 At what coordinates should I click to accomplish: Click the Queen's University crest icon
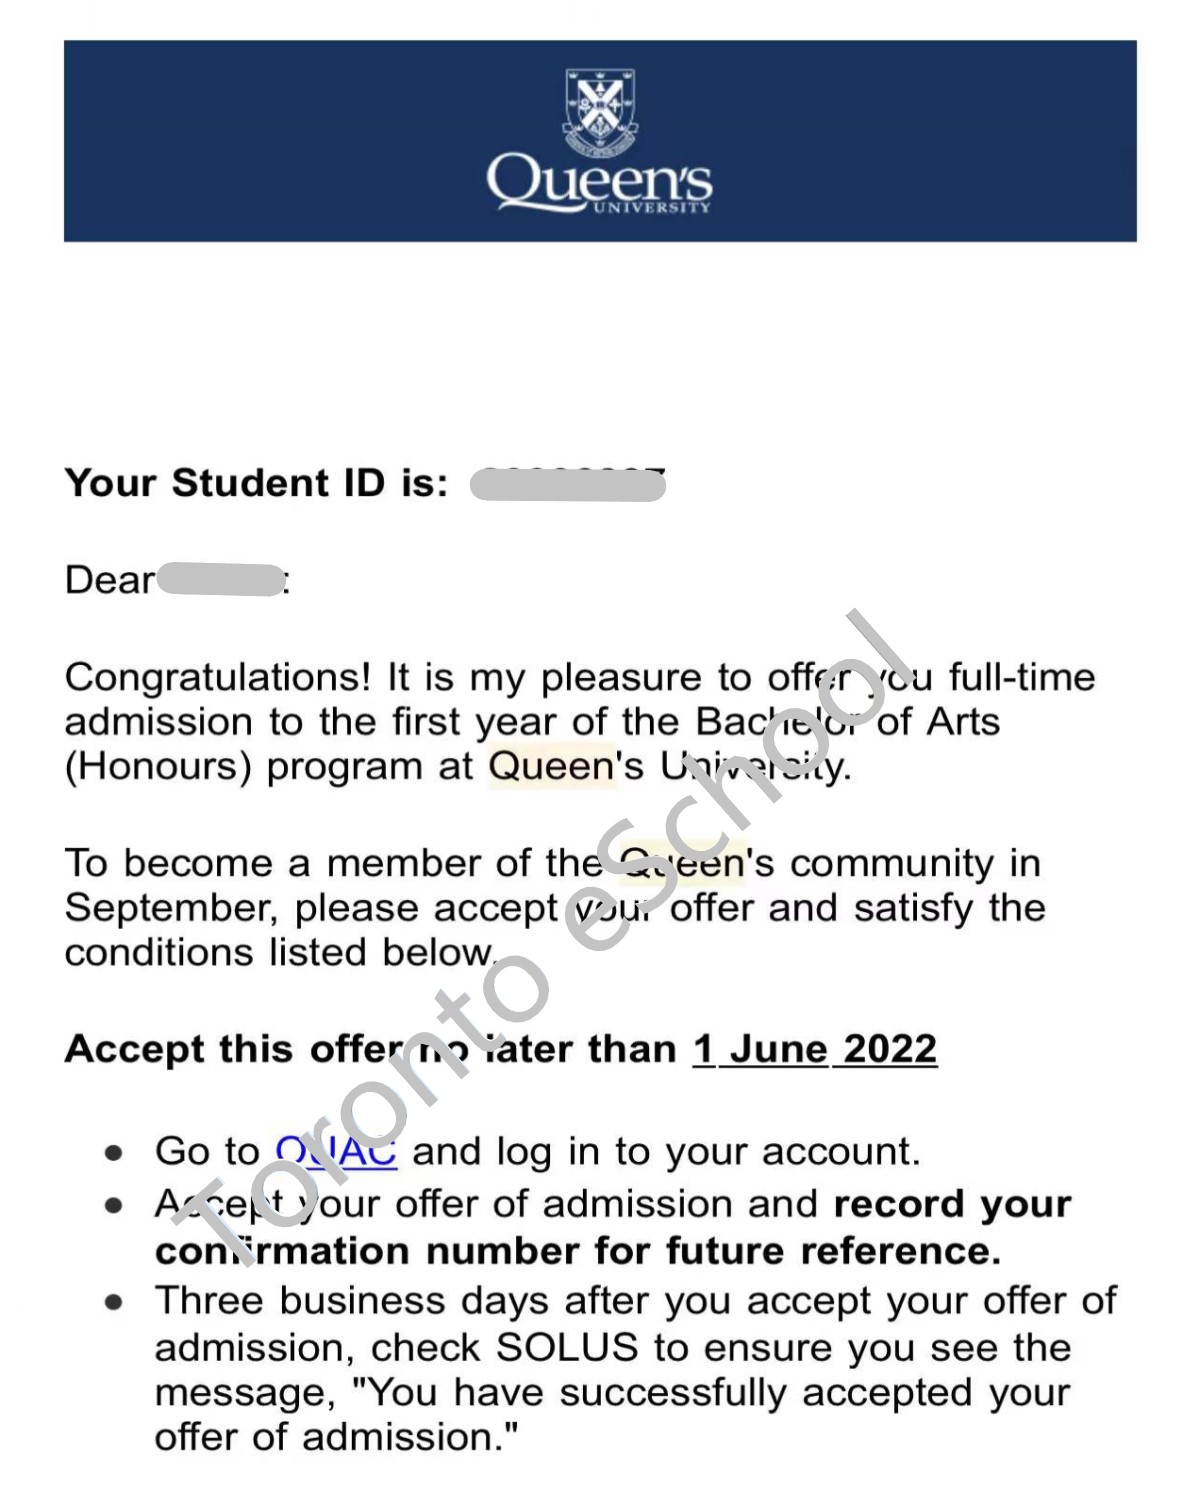[599, 111]
